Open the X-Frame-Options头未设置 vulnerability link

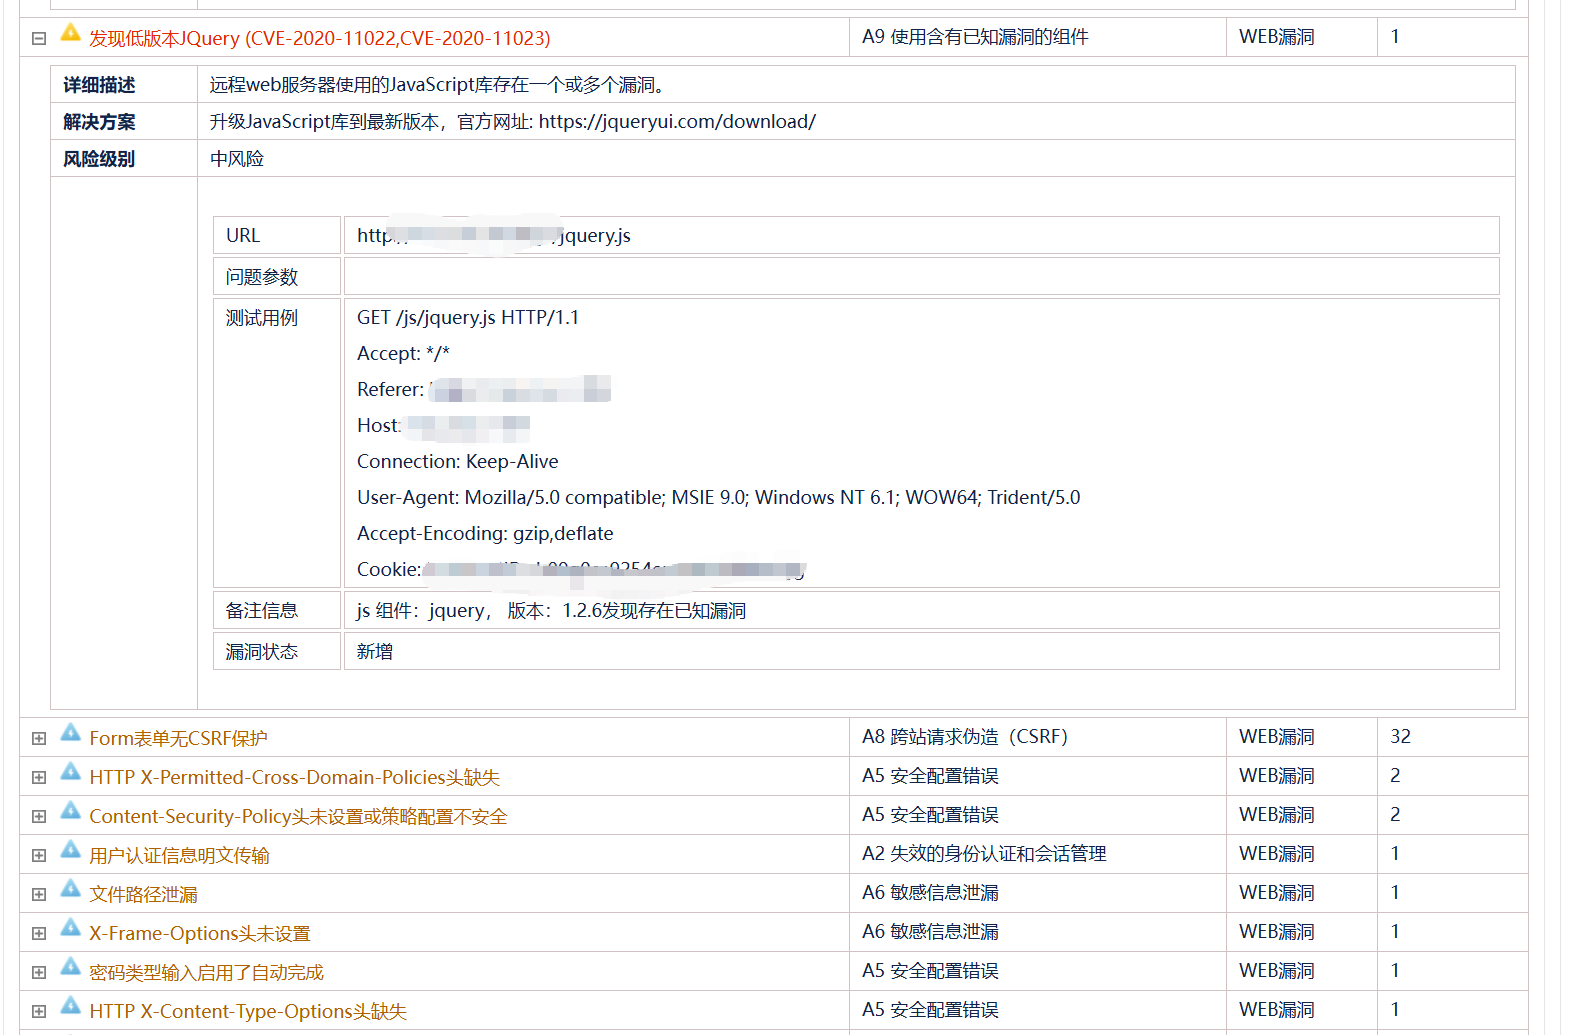click(x=199, y=933)
